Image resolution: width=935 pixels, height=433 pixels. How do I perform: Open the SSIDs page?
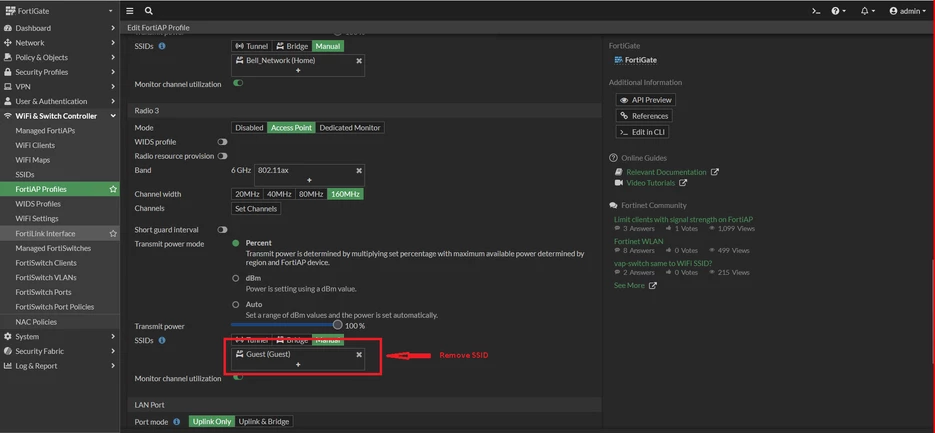[25, 175]
